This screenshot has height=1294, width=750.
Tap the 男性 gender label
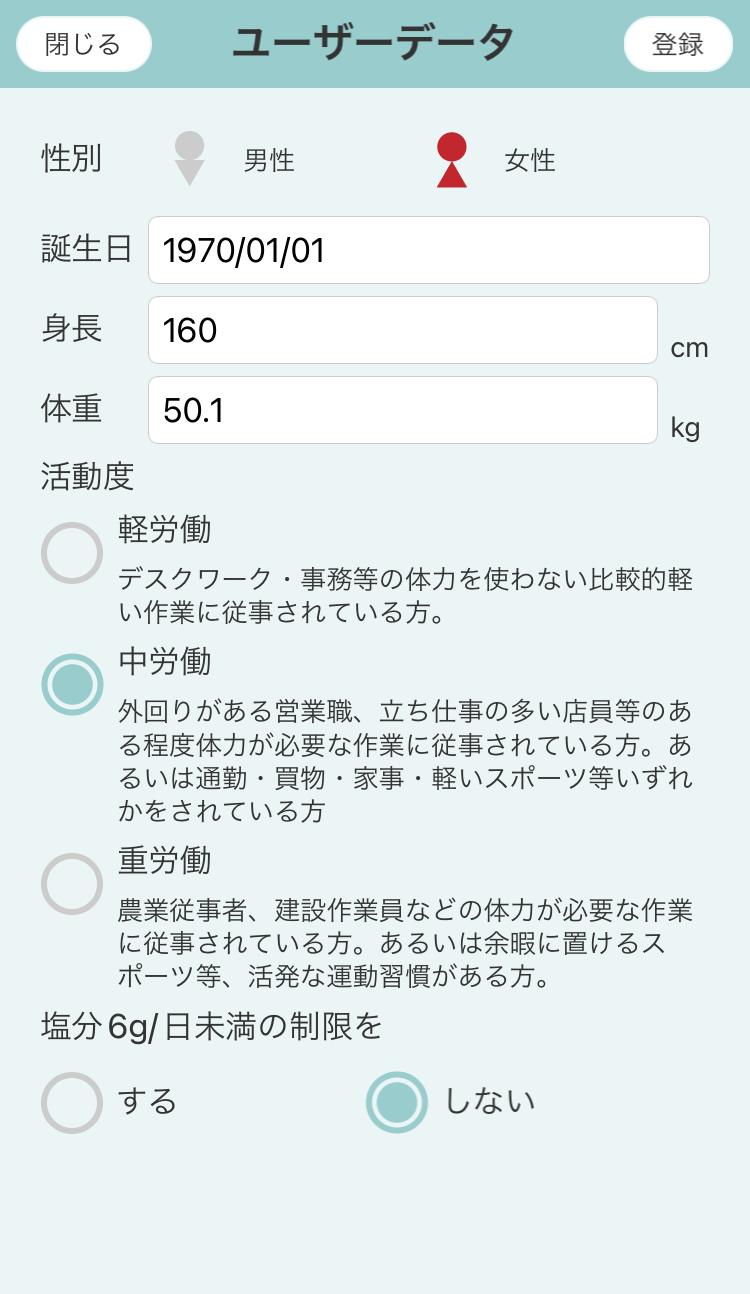tap(269, 160)
